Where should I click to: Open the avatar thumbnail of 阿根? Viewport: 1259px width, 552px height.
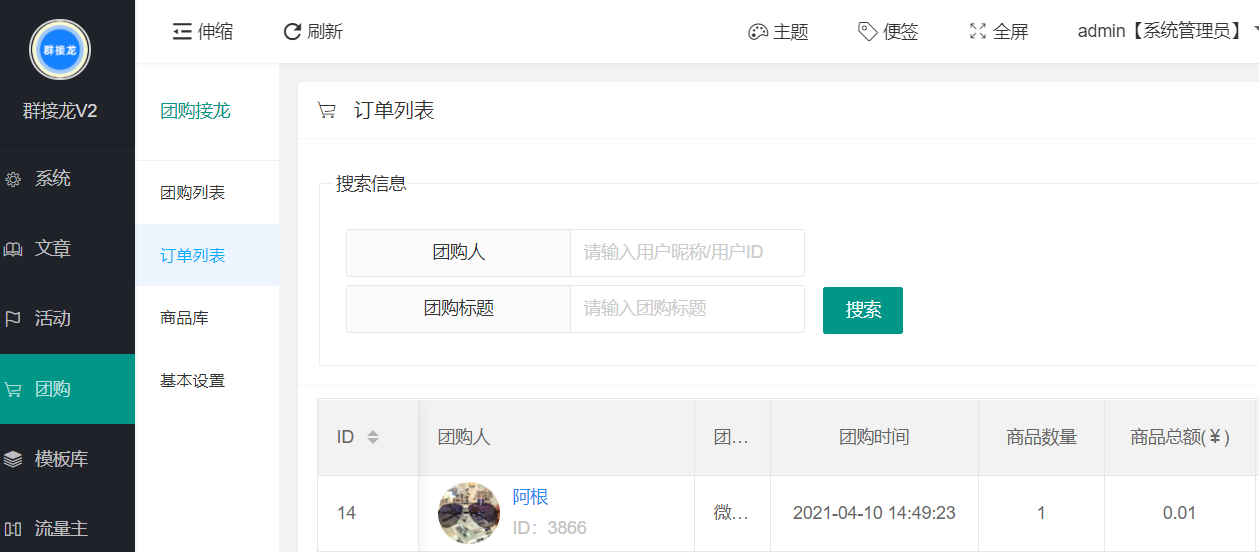click(469, 513)
